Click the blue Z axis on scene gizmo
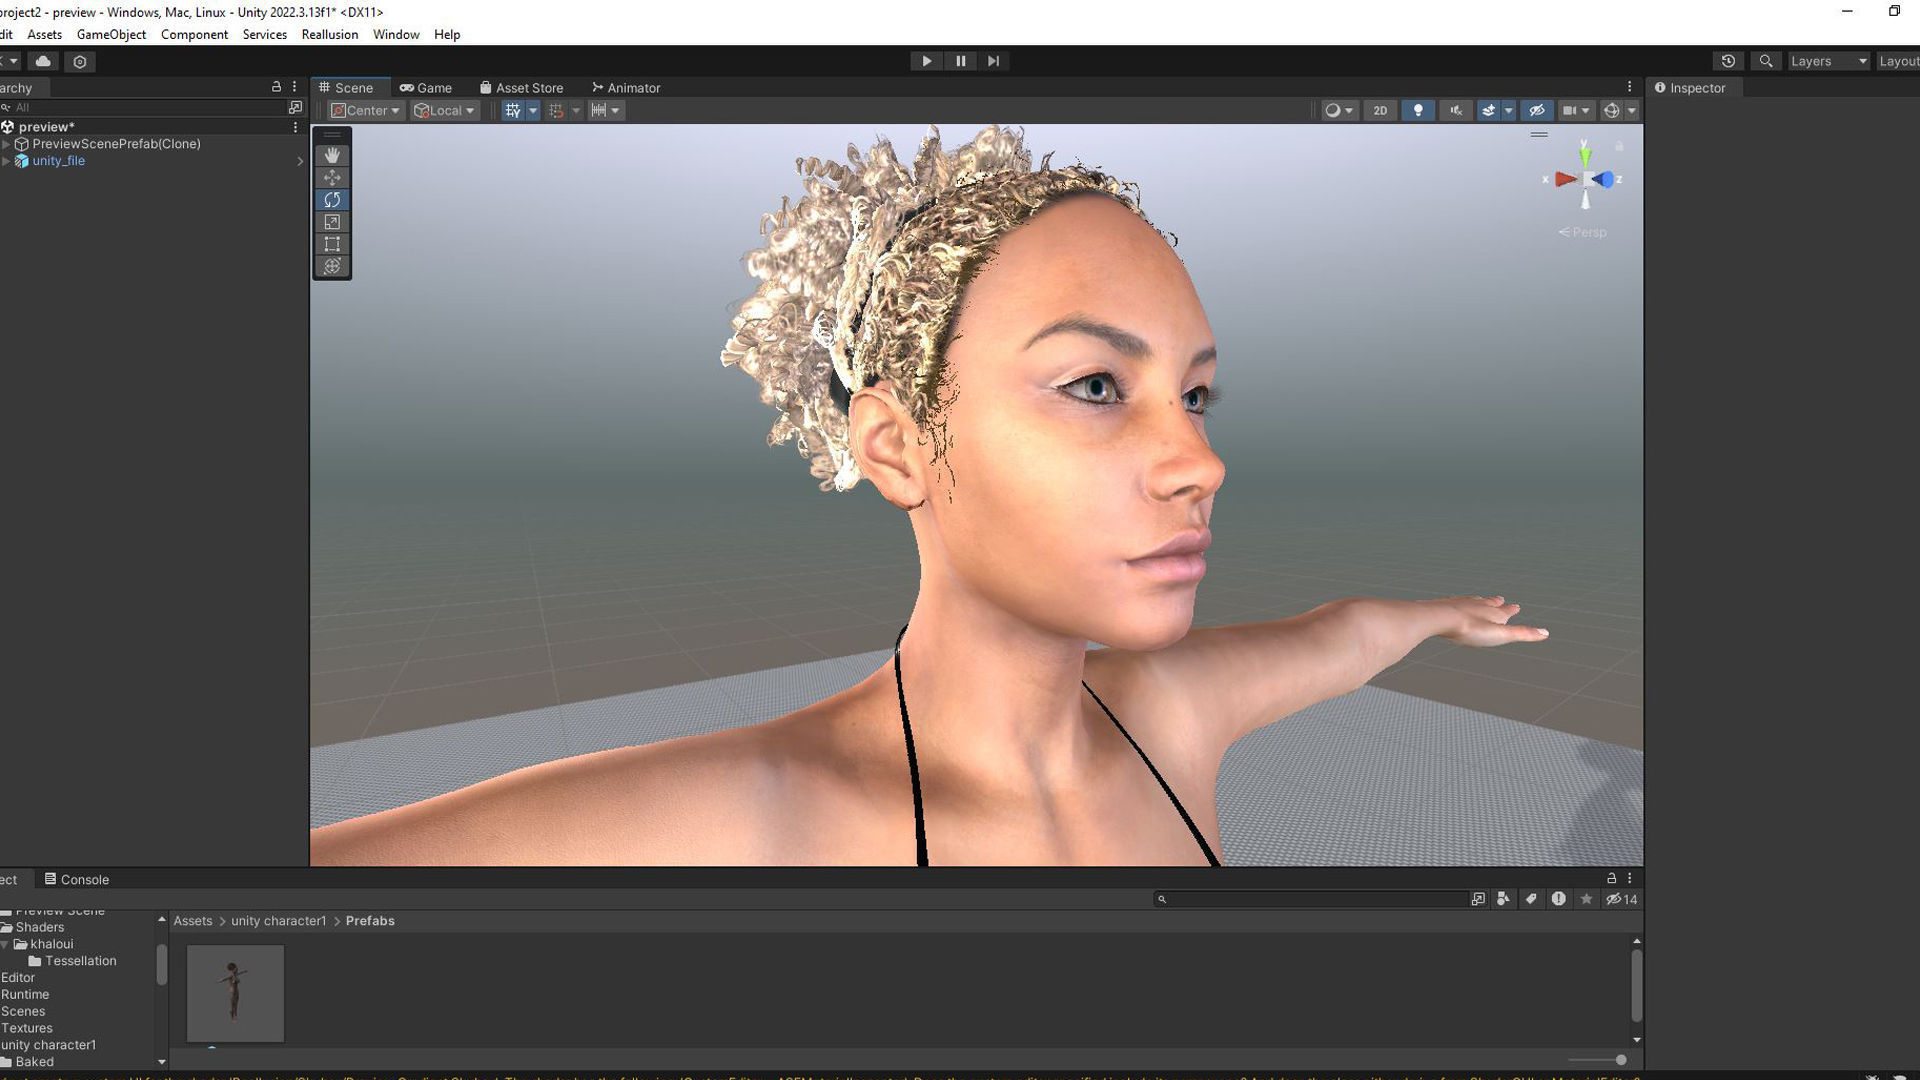 click(1603, 180)
